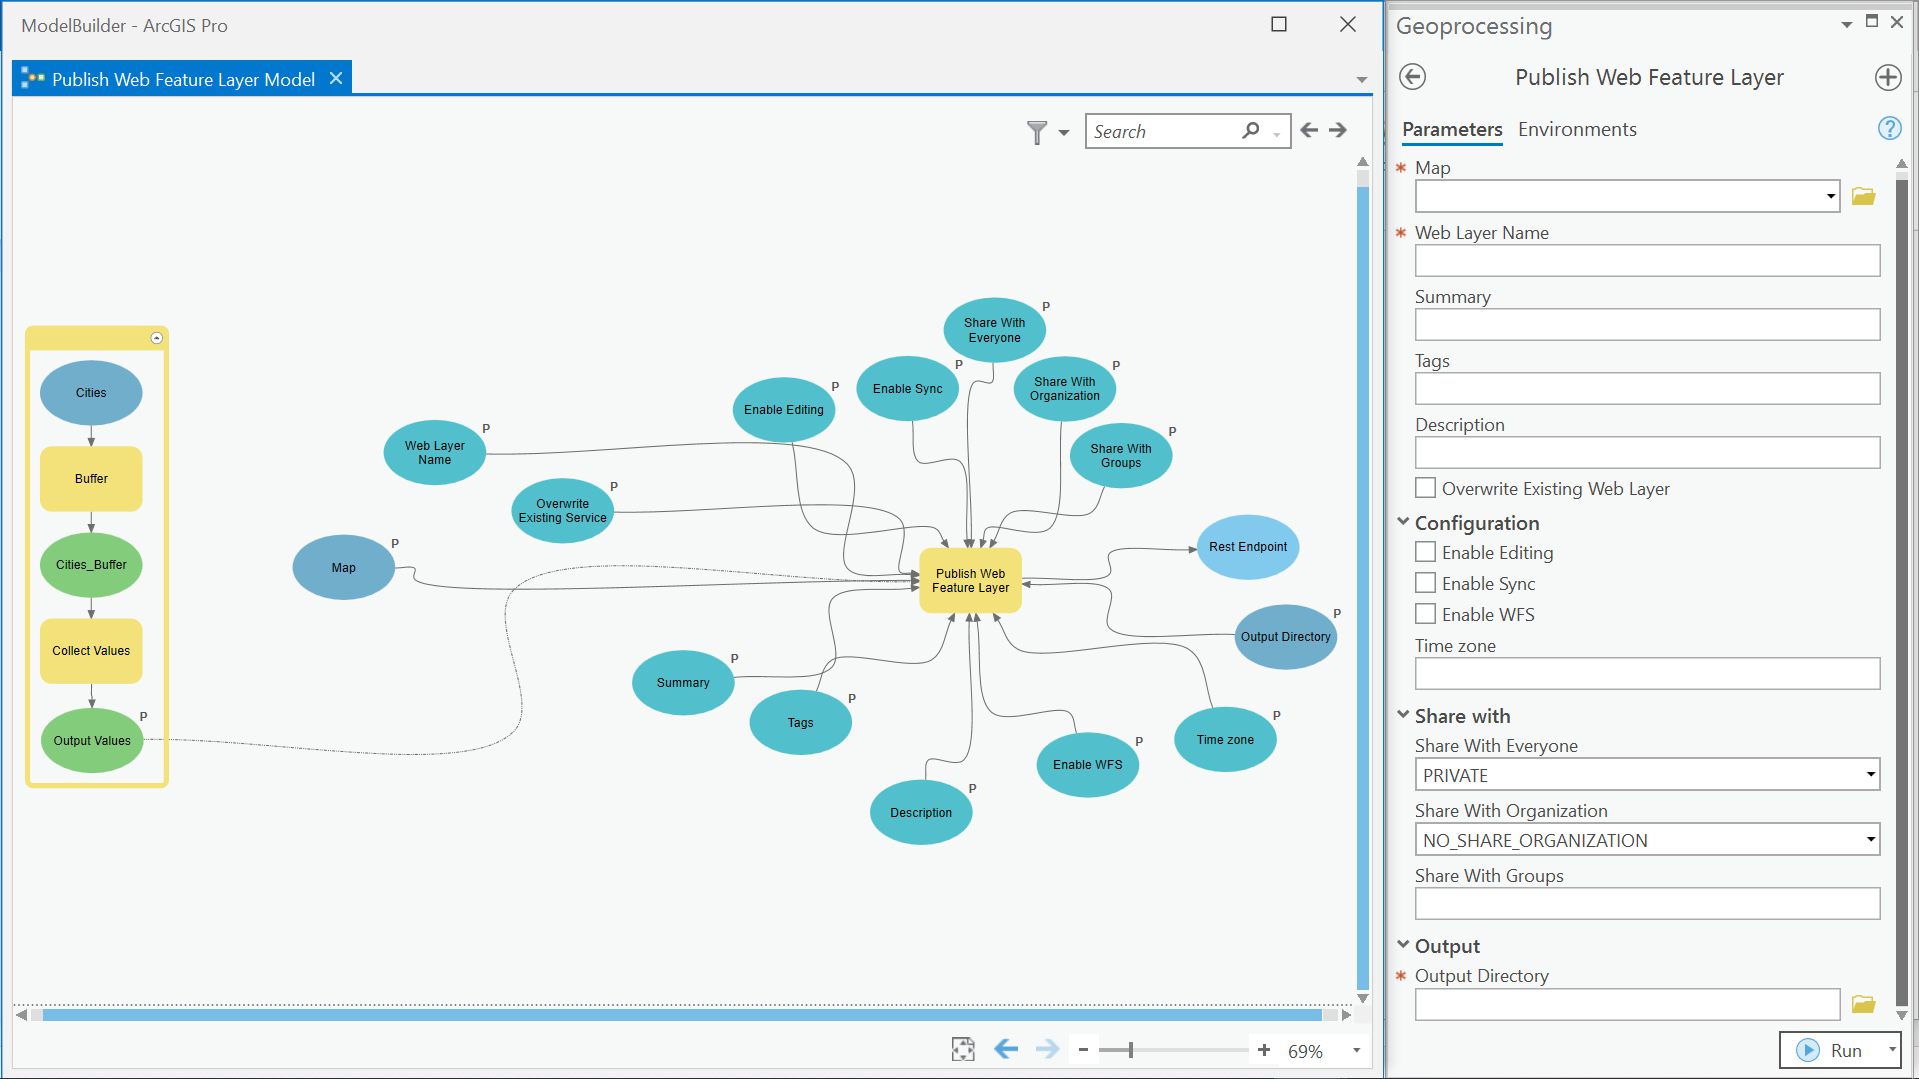Switch to the Environments tab

(x=1576, y=129)
